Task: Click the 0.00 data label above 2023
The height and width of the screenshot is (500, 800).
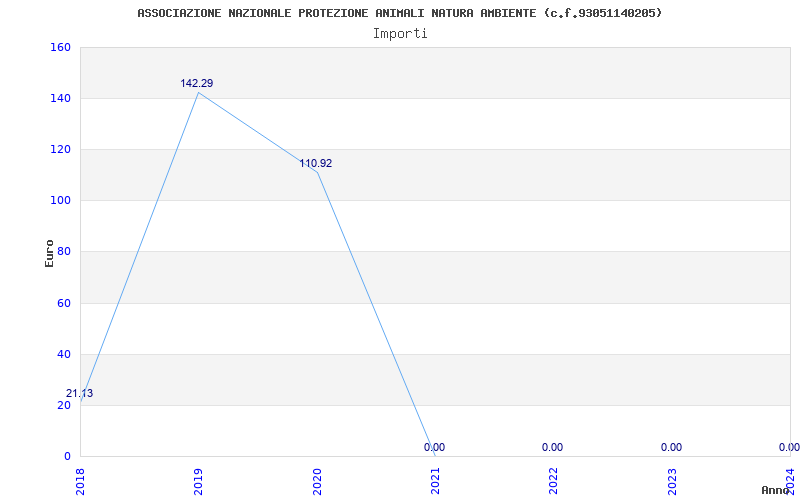Action: coord(671,447)
